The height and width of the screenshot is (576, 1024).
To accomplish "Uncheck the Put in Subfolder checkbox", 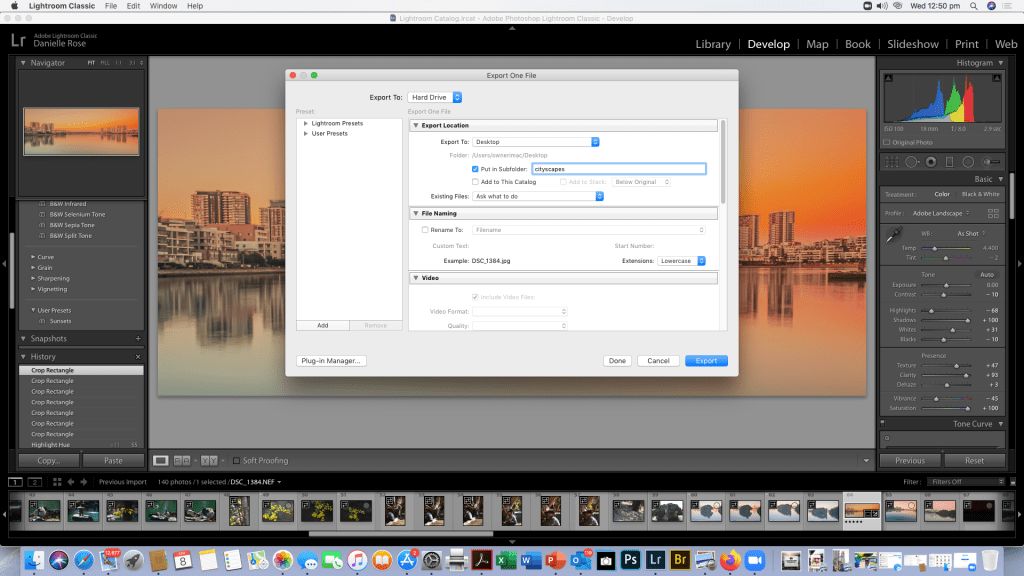I will [x=475, y=169].
